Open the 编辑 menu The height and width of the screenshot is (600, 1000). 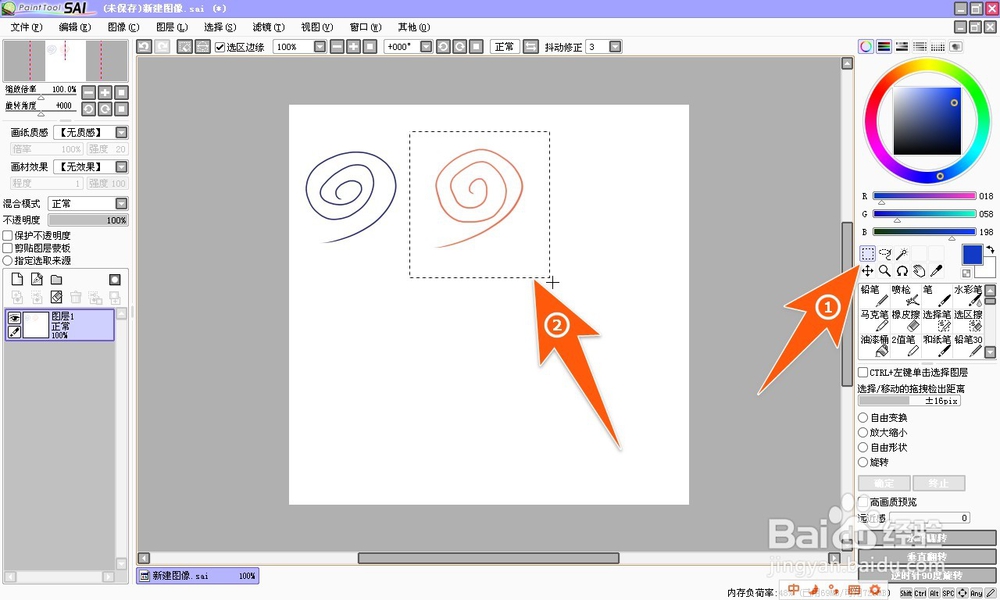tap(75, 27)
